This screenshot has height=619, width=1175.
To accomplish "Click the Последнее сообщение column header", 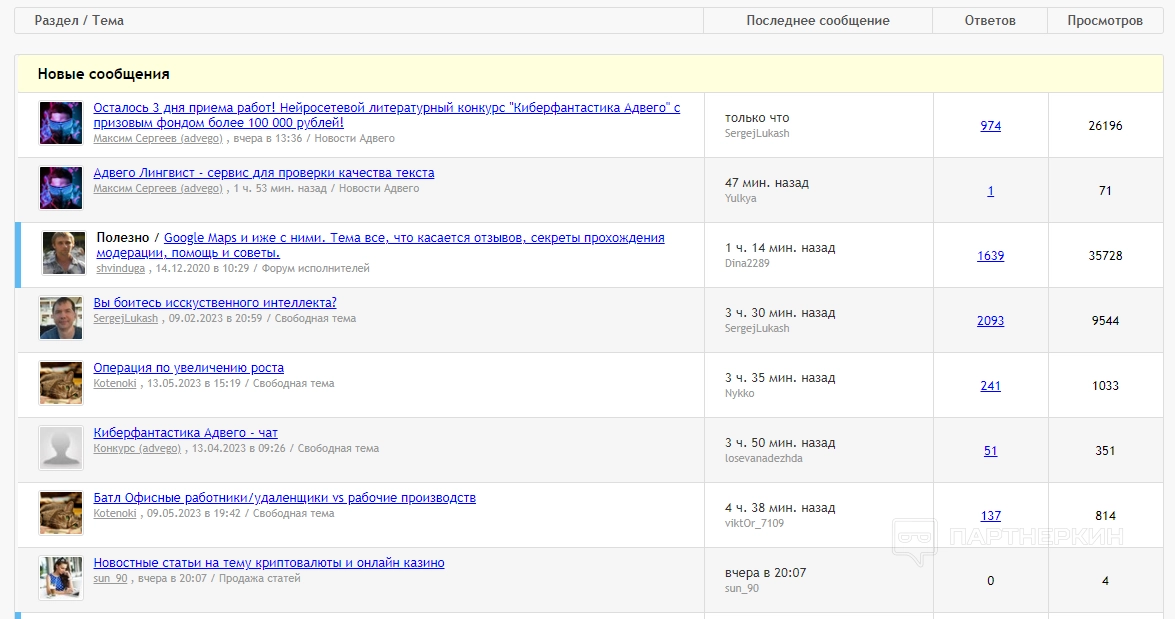I will coord(817,21).
